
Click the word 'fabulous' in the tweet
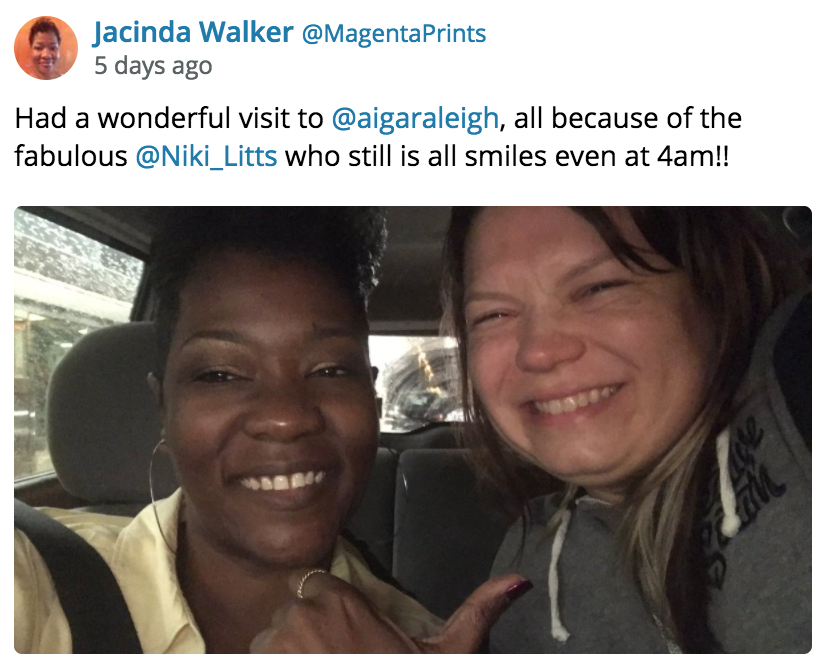(71, 156)
